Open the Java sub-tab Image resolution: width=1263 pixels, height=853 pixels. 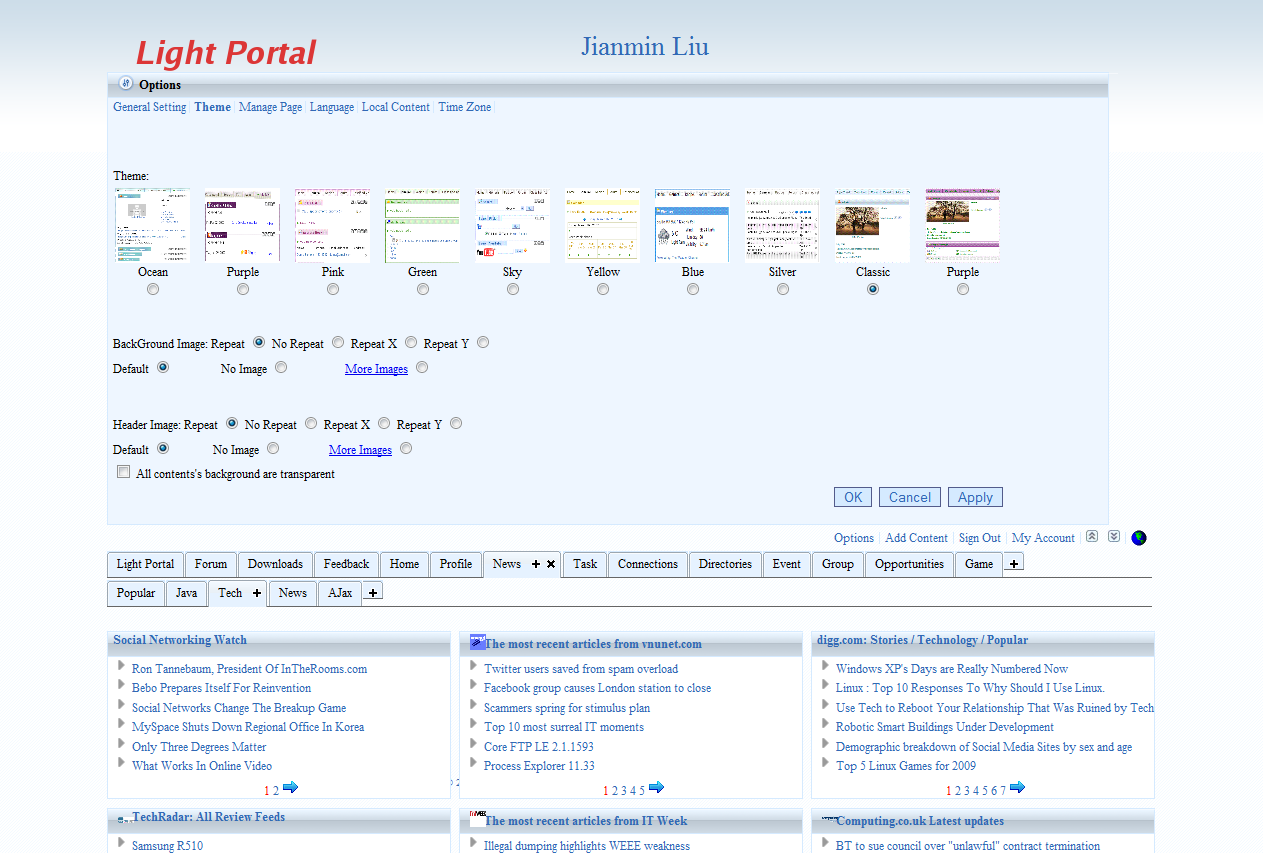coord(187,593)
